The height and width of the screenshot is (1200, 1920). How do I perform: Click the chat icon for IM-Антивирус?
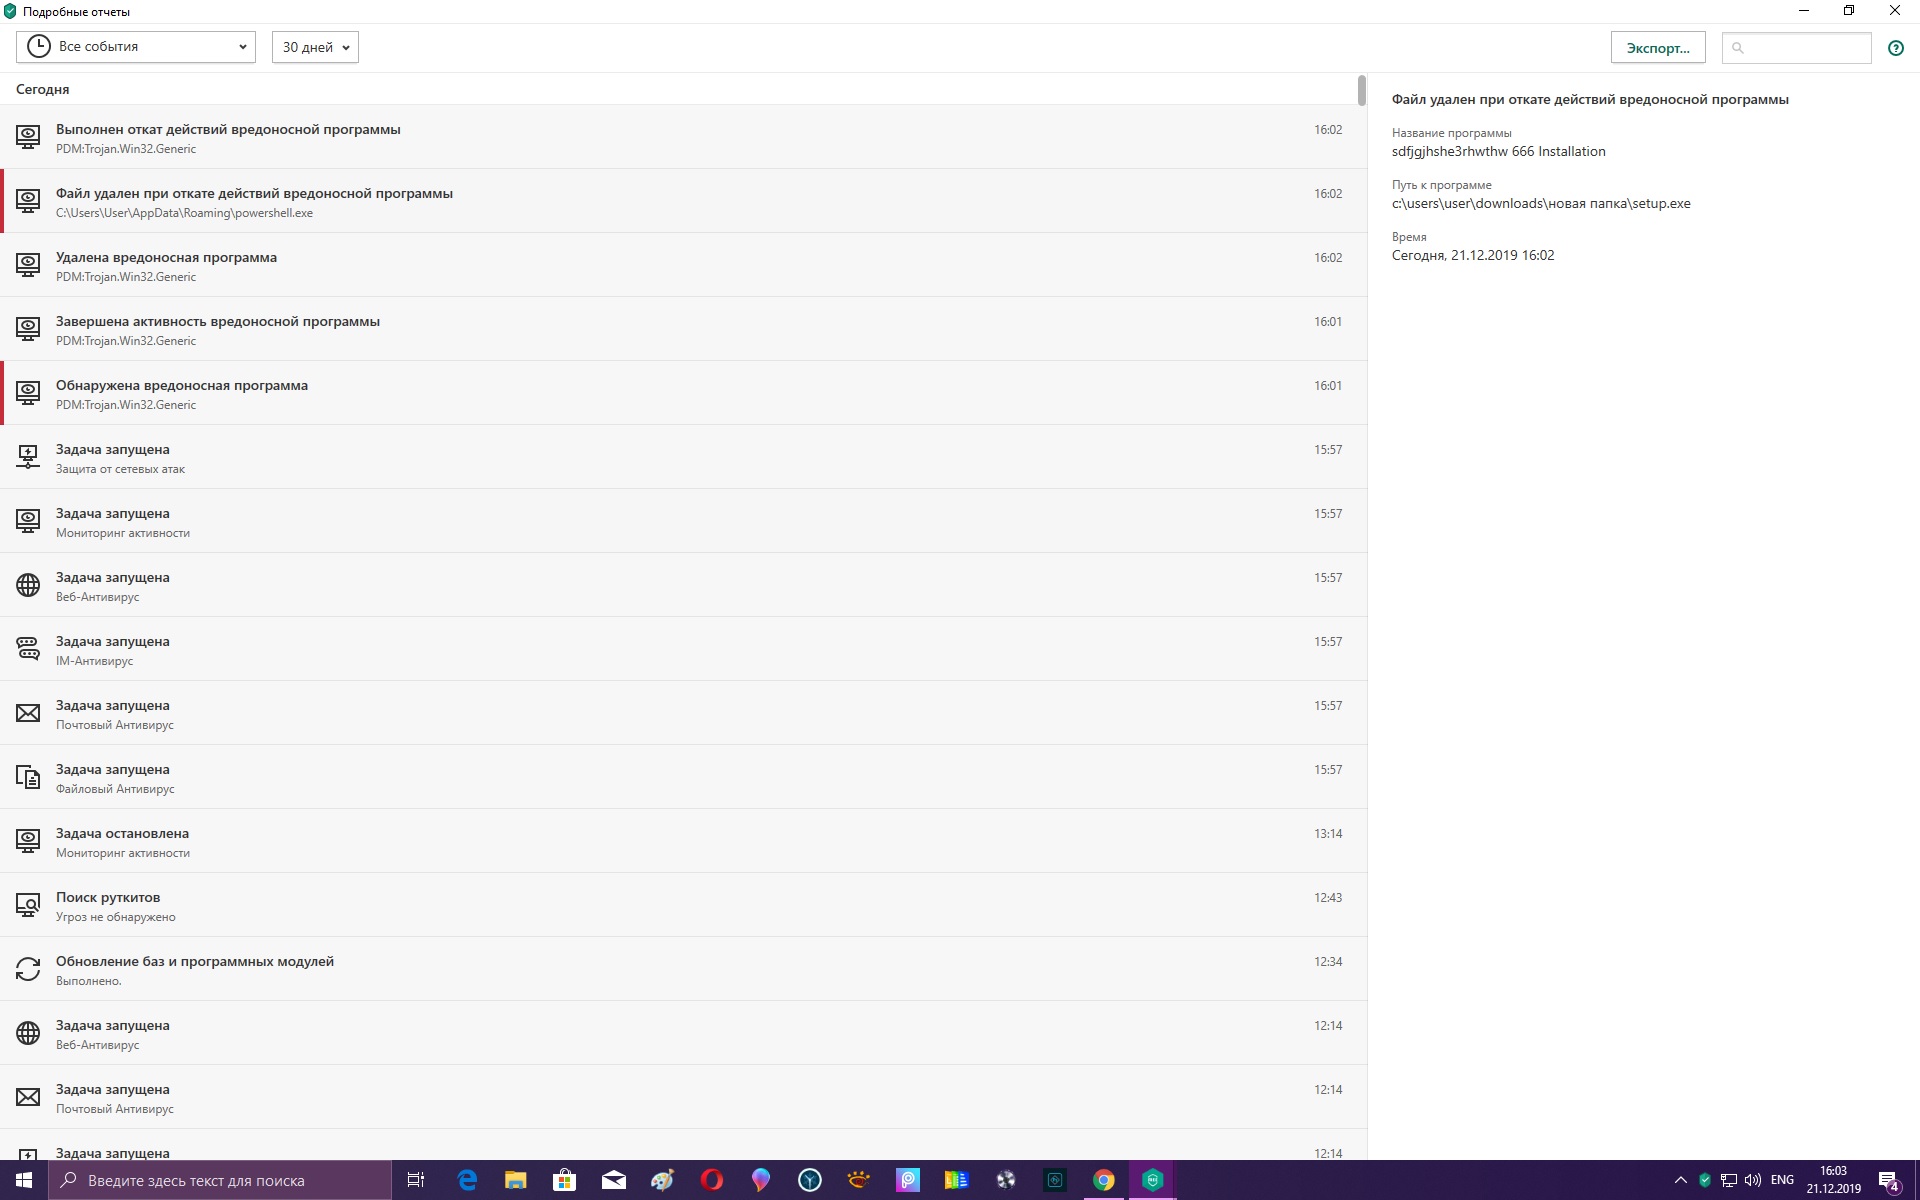pos(28,649)
